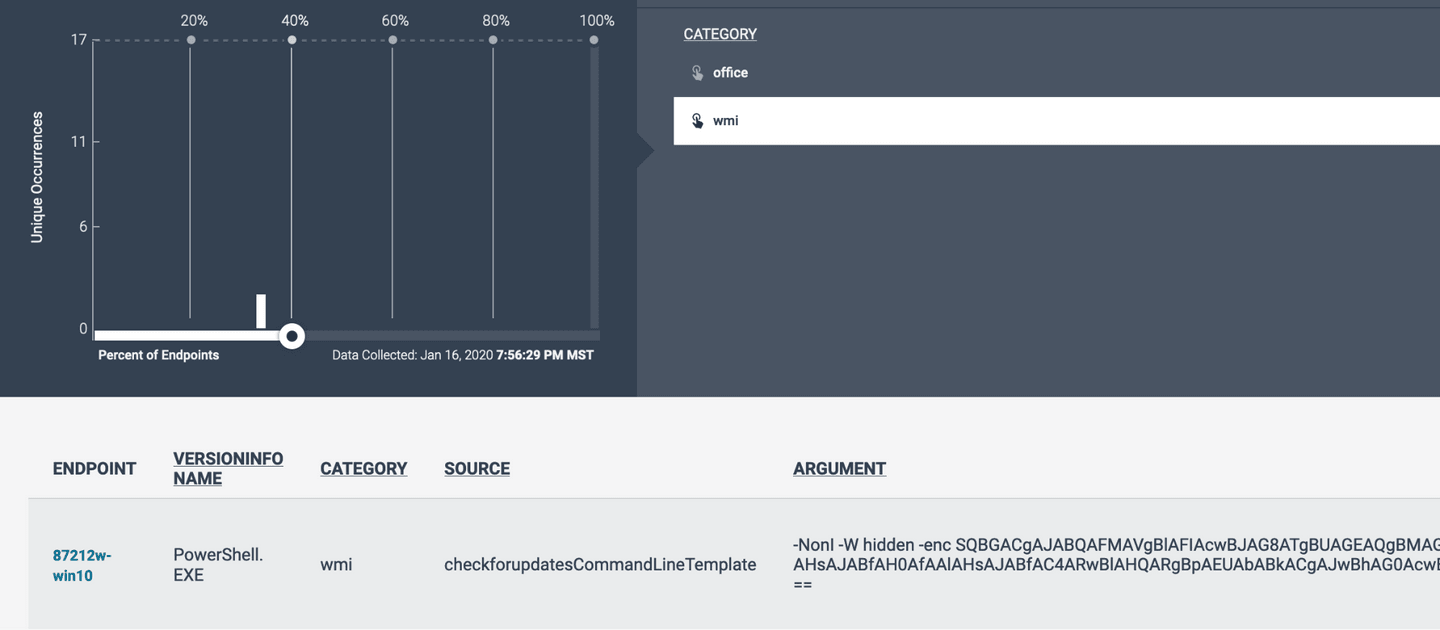This screenshot has height=630, width=1440.
Task: Select the wmi category filter row
Action: click(x=1050, y=121)
